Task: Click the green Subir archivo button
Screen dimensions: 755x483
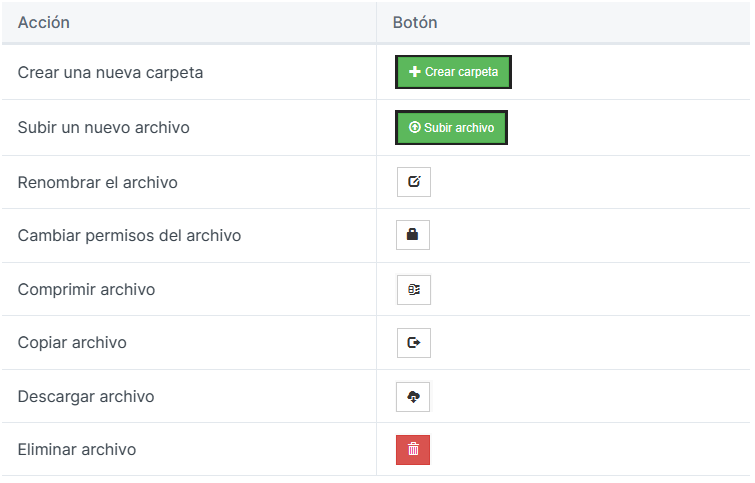Action: 451,128
